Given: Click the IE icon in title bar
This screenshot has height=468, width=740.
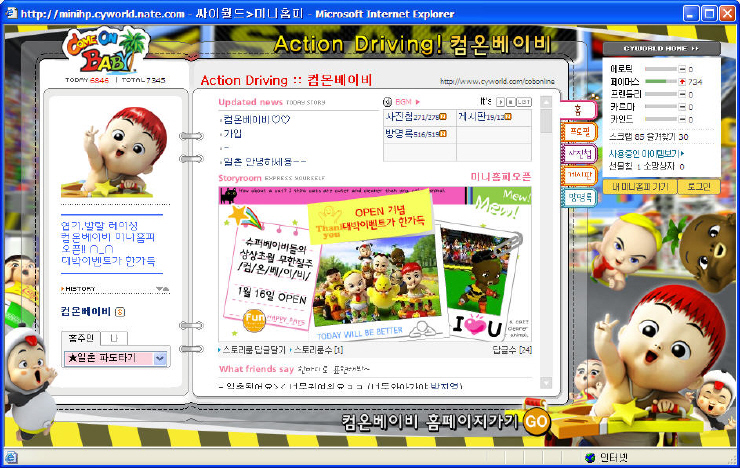Looking at the screenshot, I should point(11,13).
